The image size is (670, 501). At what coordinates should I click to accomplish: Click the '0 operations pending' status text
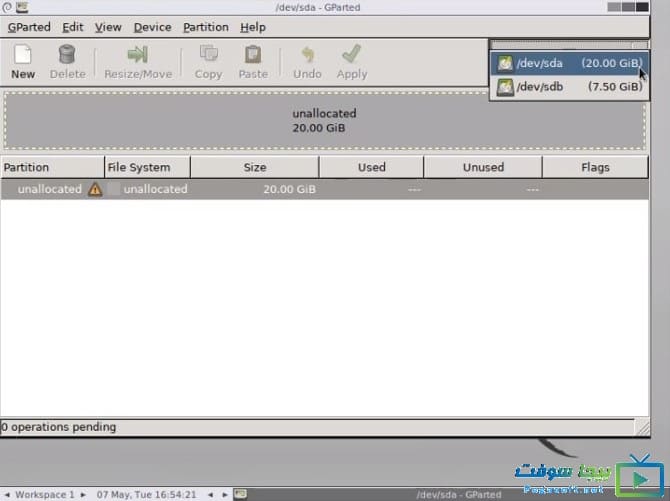click(x=59, y=427)
